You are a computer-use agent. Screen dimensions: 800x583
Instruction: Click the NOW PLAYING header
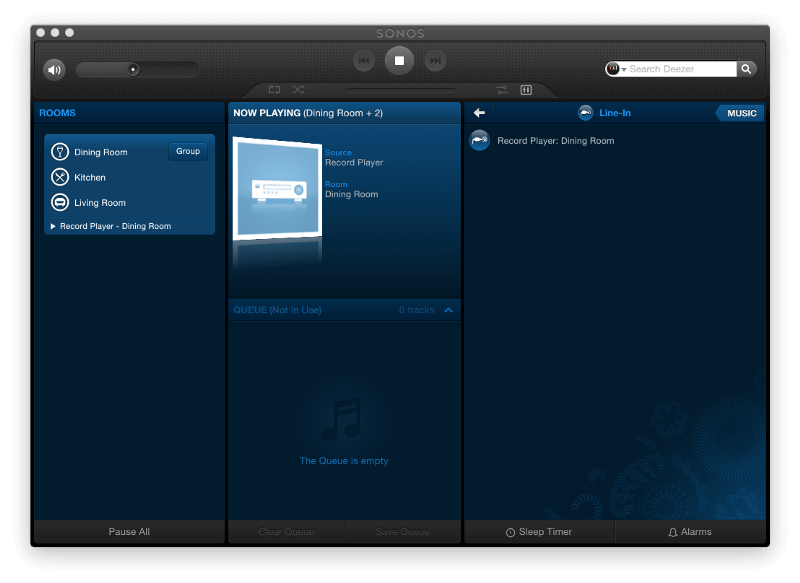pyautogui.click(x=308, y=113)
